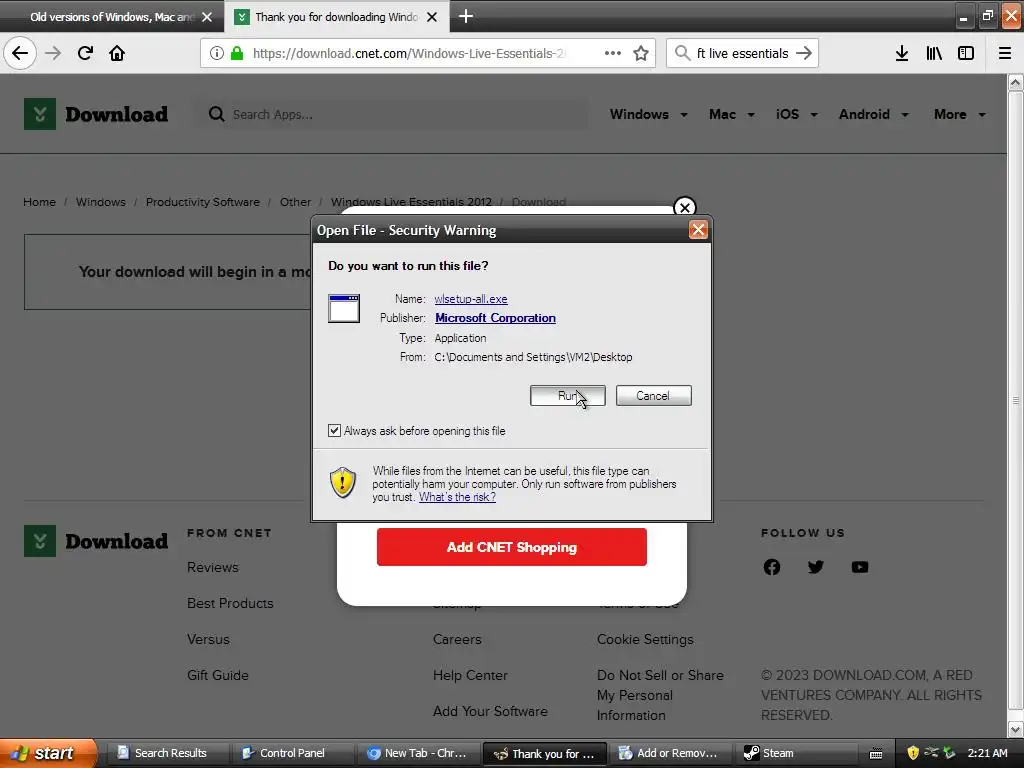
Task: Click the on-screen keyboard tray icon
Action: pyautogui.click(x=876, y=754)
